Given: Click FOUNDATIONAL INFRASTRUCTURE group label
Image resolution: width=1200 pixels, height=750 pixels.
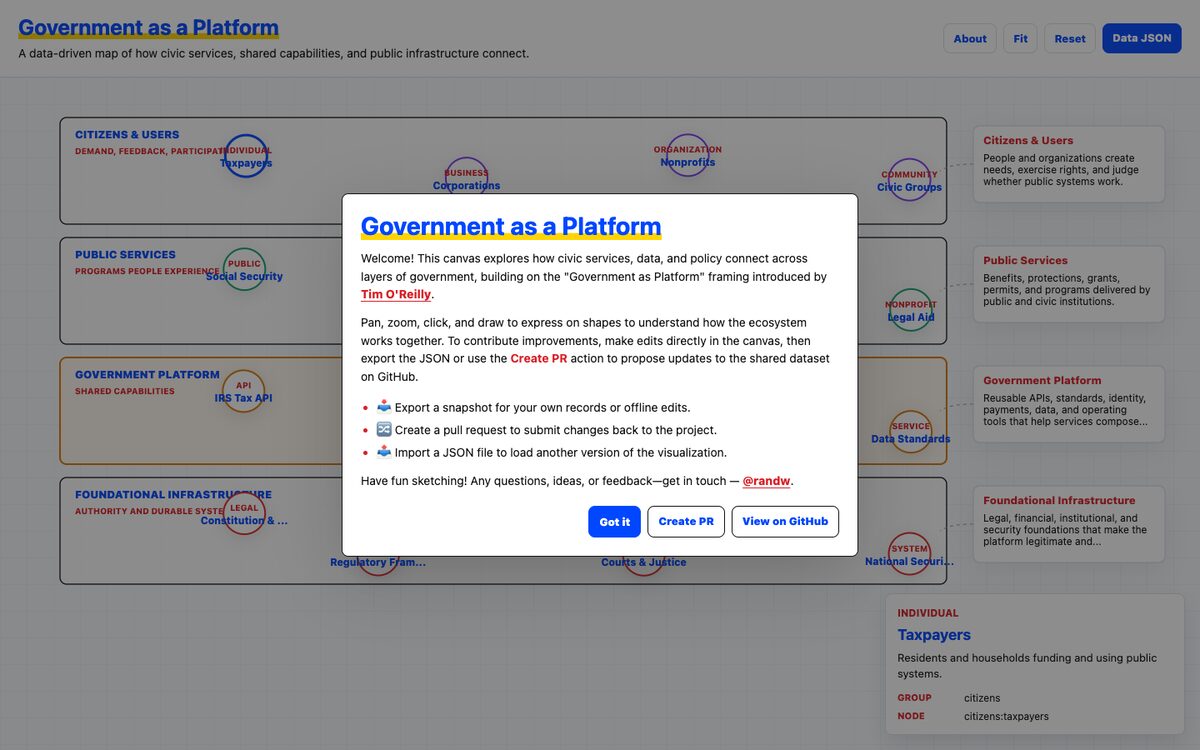Looking at the screenshot, I should click(173, 494).
